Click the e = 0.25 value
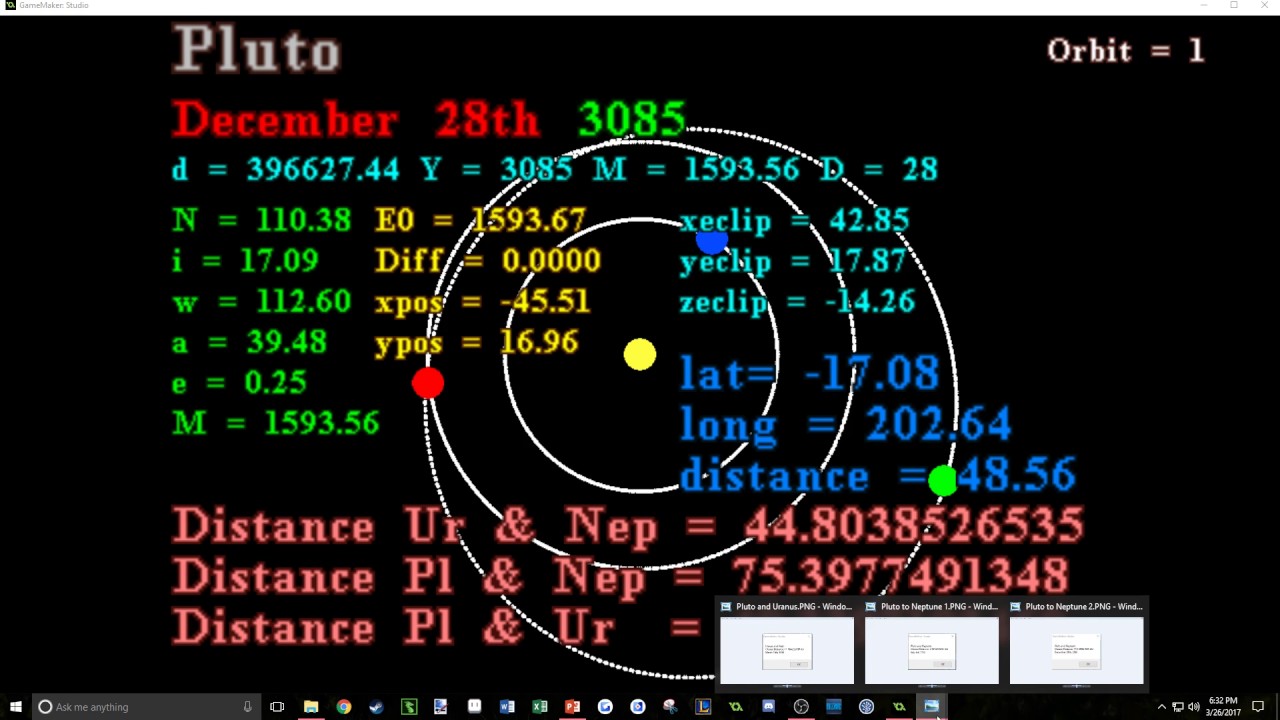This screenshot has width=1280, height=720. [240, 383]
